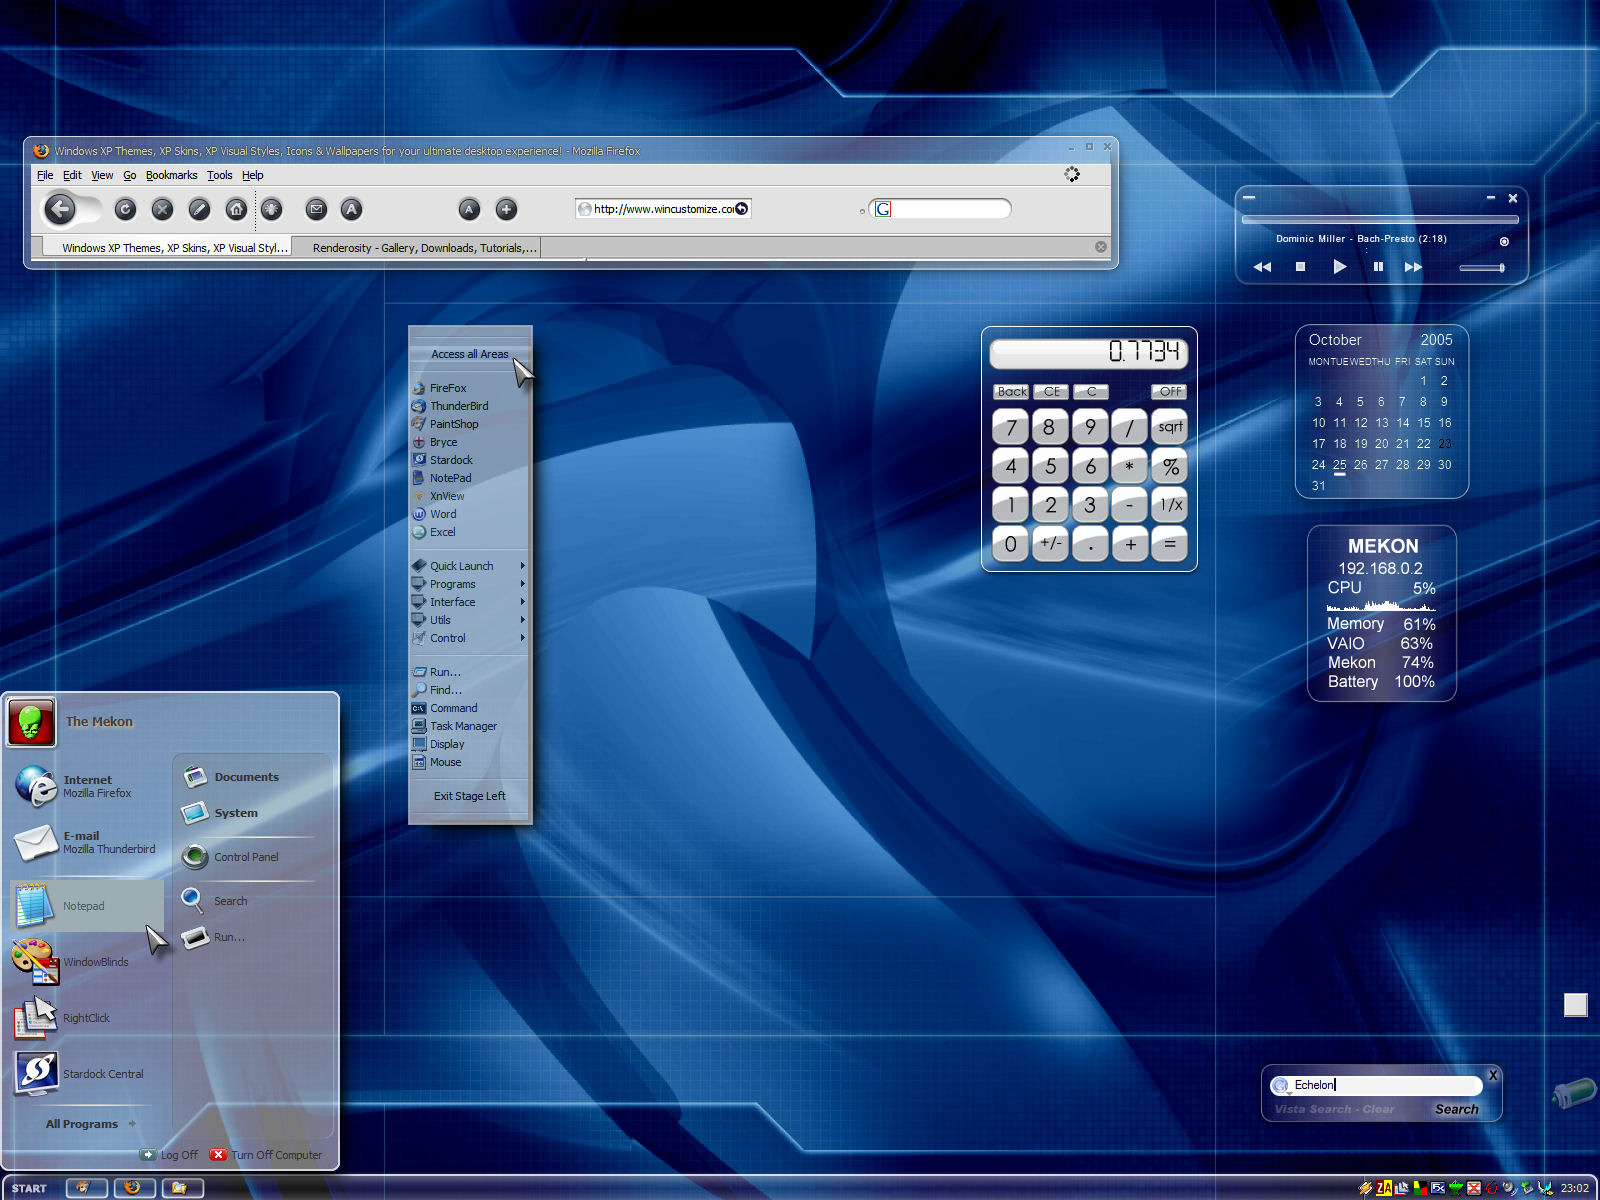The width and height of the screenshot is (1600, 1200).
Task: Stop playback in the media player
Action: (1300, 267)
